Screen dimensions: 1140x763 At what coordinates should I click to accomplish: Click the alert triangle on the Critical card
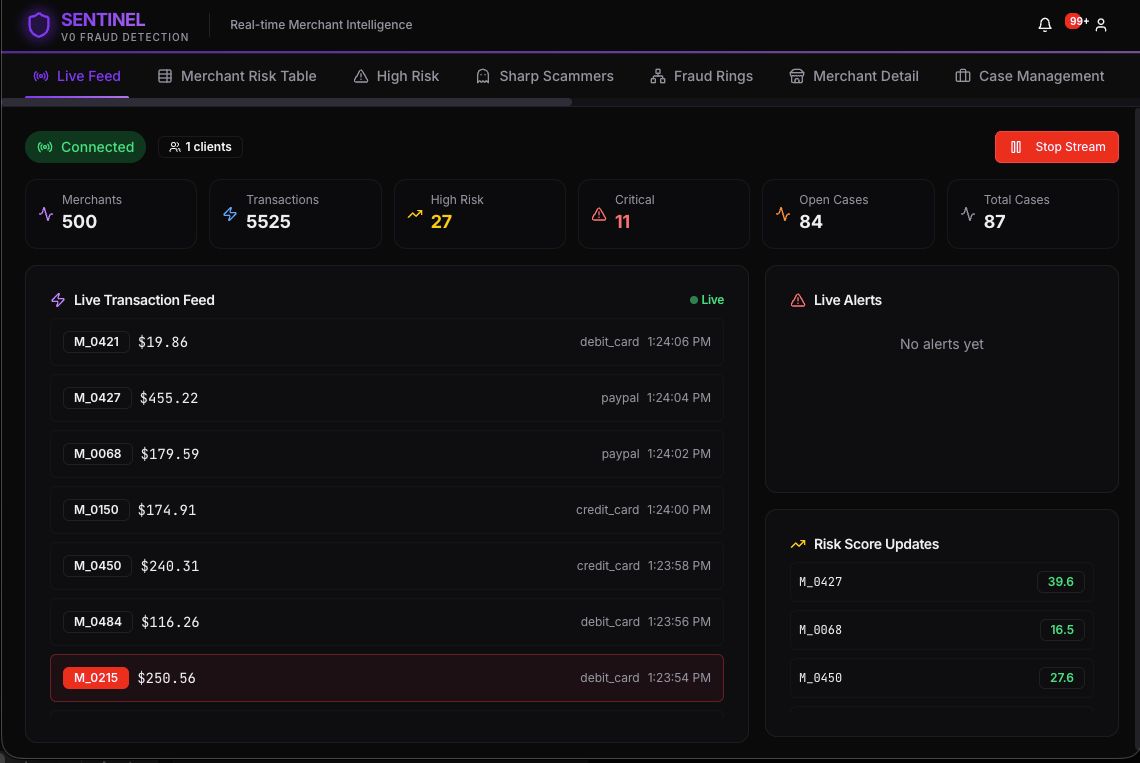coord(599,213)
